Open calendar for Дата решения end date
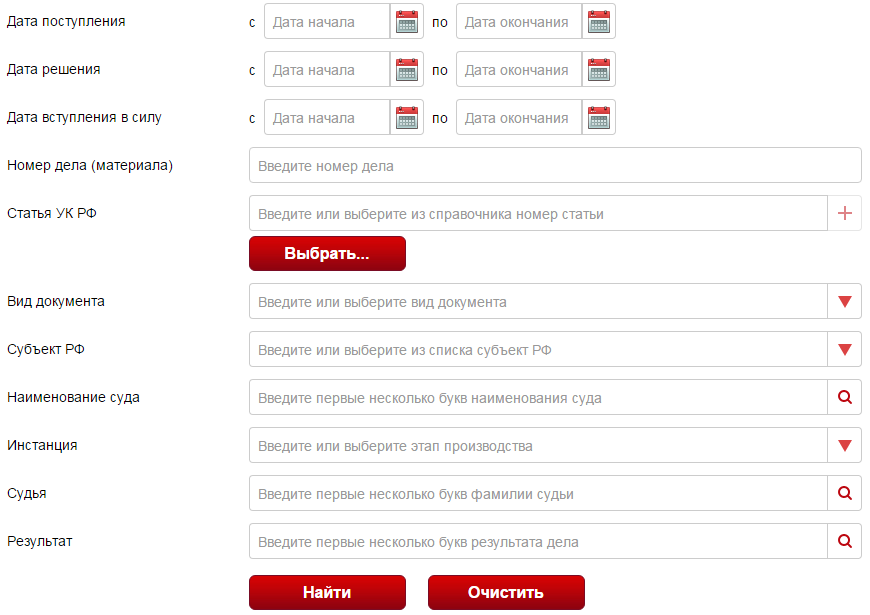 coord(598,70)
